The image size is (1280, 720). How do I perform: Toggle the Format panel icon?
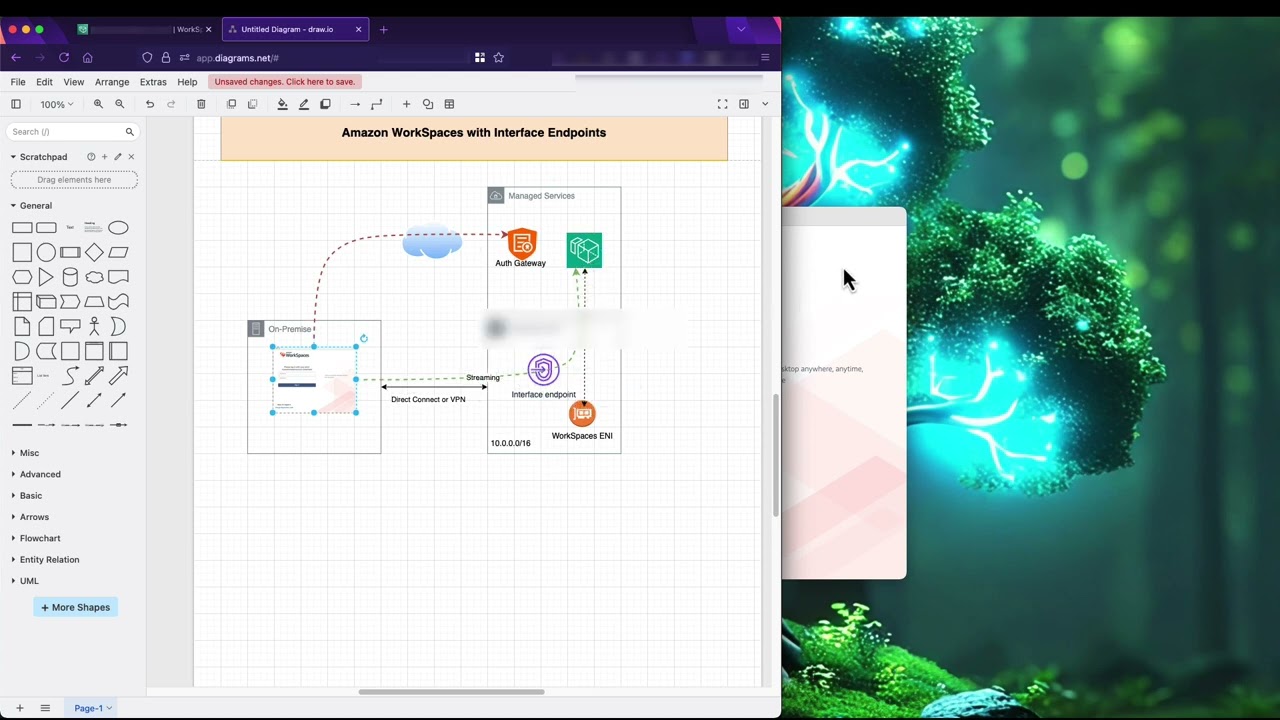[x=744, y=104]
